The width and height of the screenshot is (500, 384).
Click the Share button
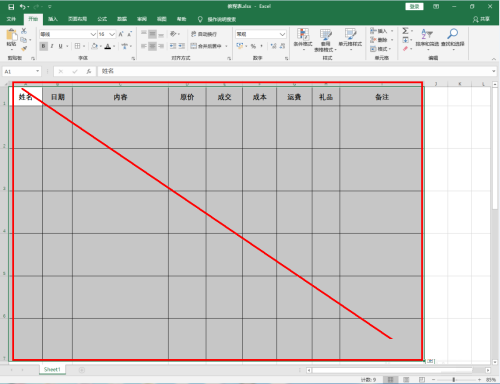point(481,19)
